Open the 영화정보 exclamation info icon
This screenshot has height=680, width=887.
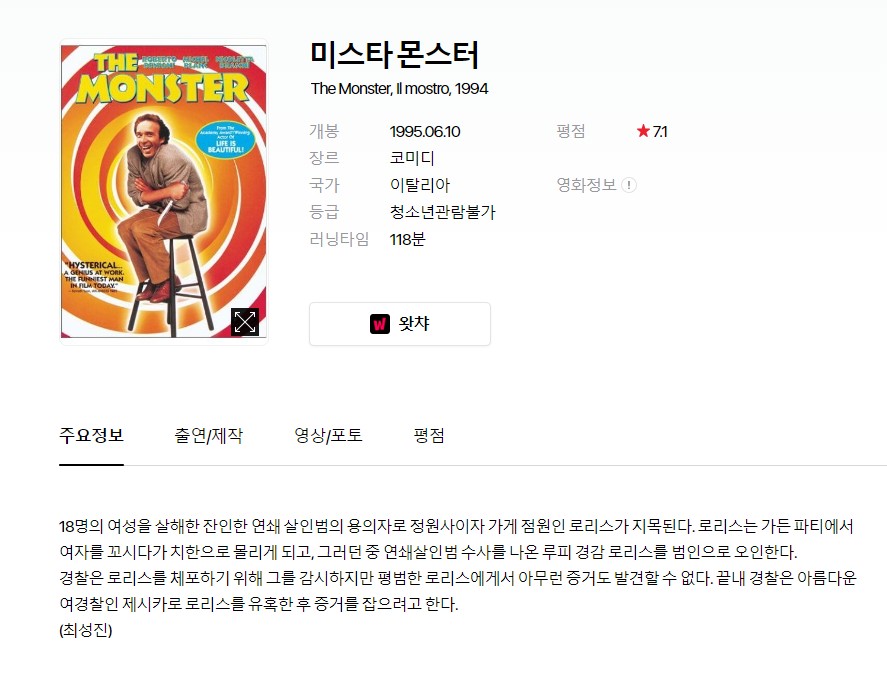coord(628,185)
